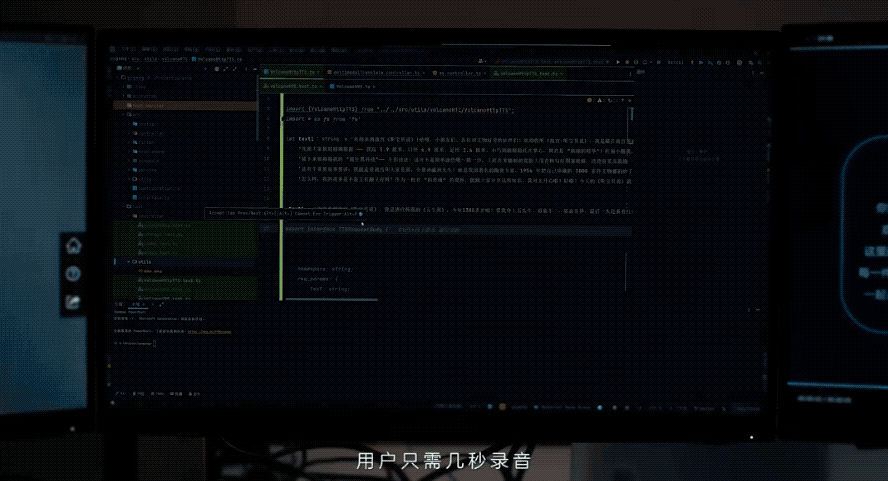This screenshot has width=888, height=481.
Task: Go to previous highlighted error arrow
Action: pos(622,100)
